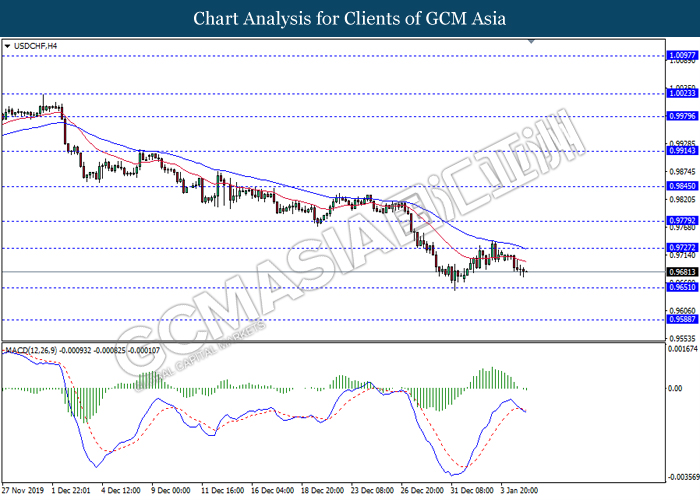Viewport: 700px width, 500px height.
Task: Click the 0.99796 price level label
Action: coord(681,116)
